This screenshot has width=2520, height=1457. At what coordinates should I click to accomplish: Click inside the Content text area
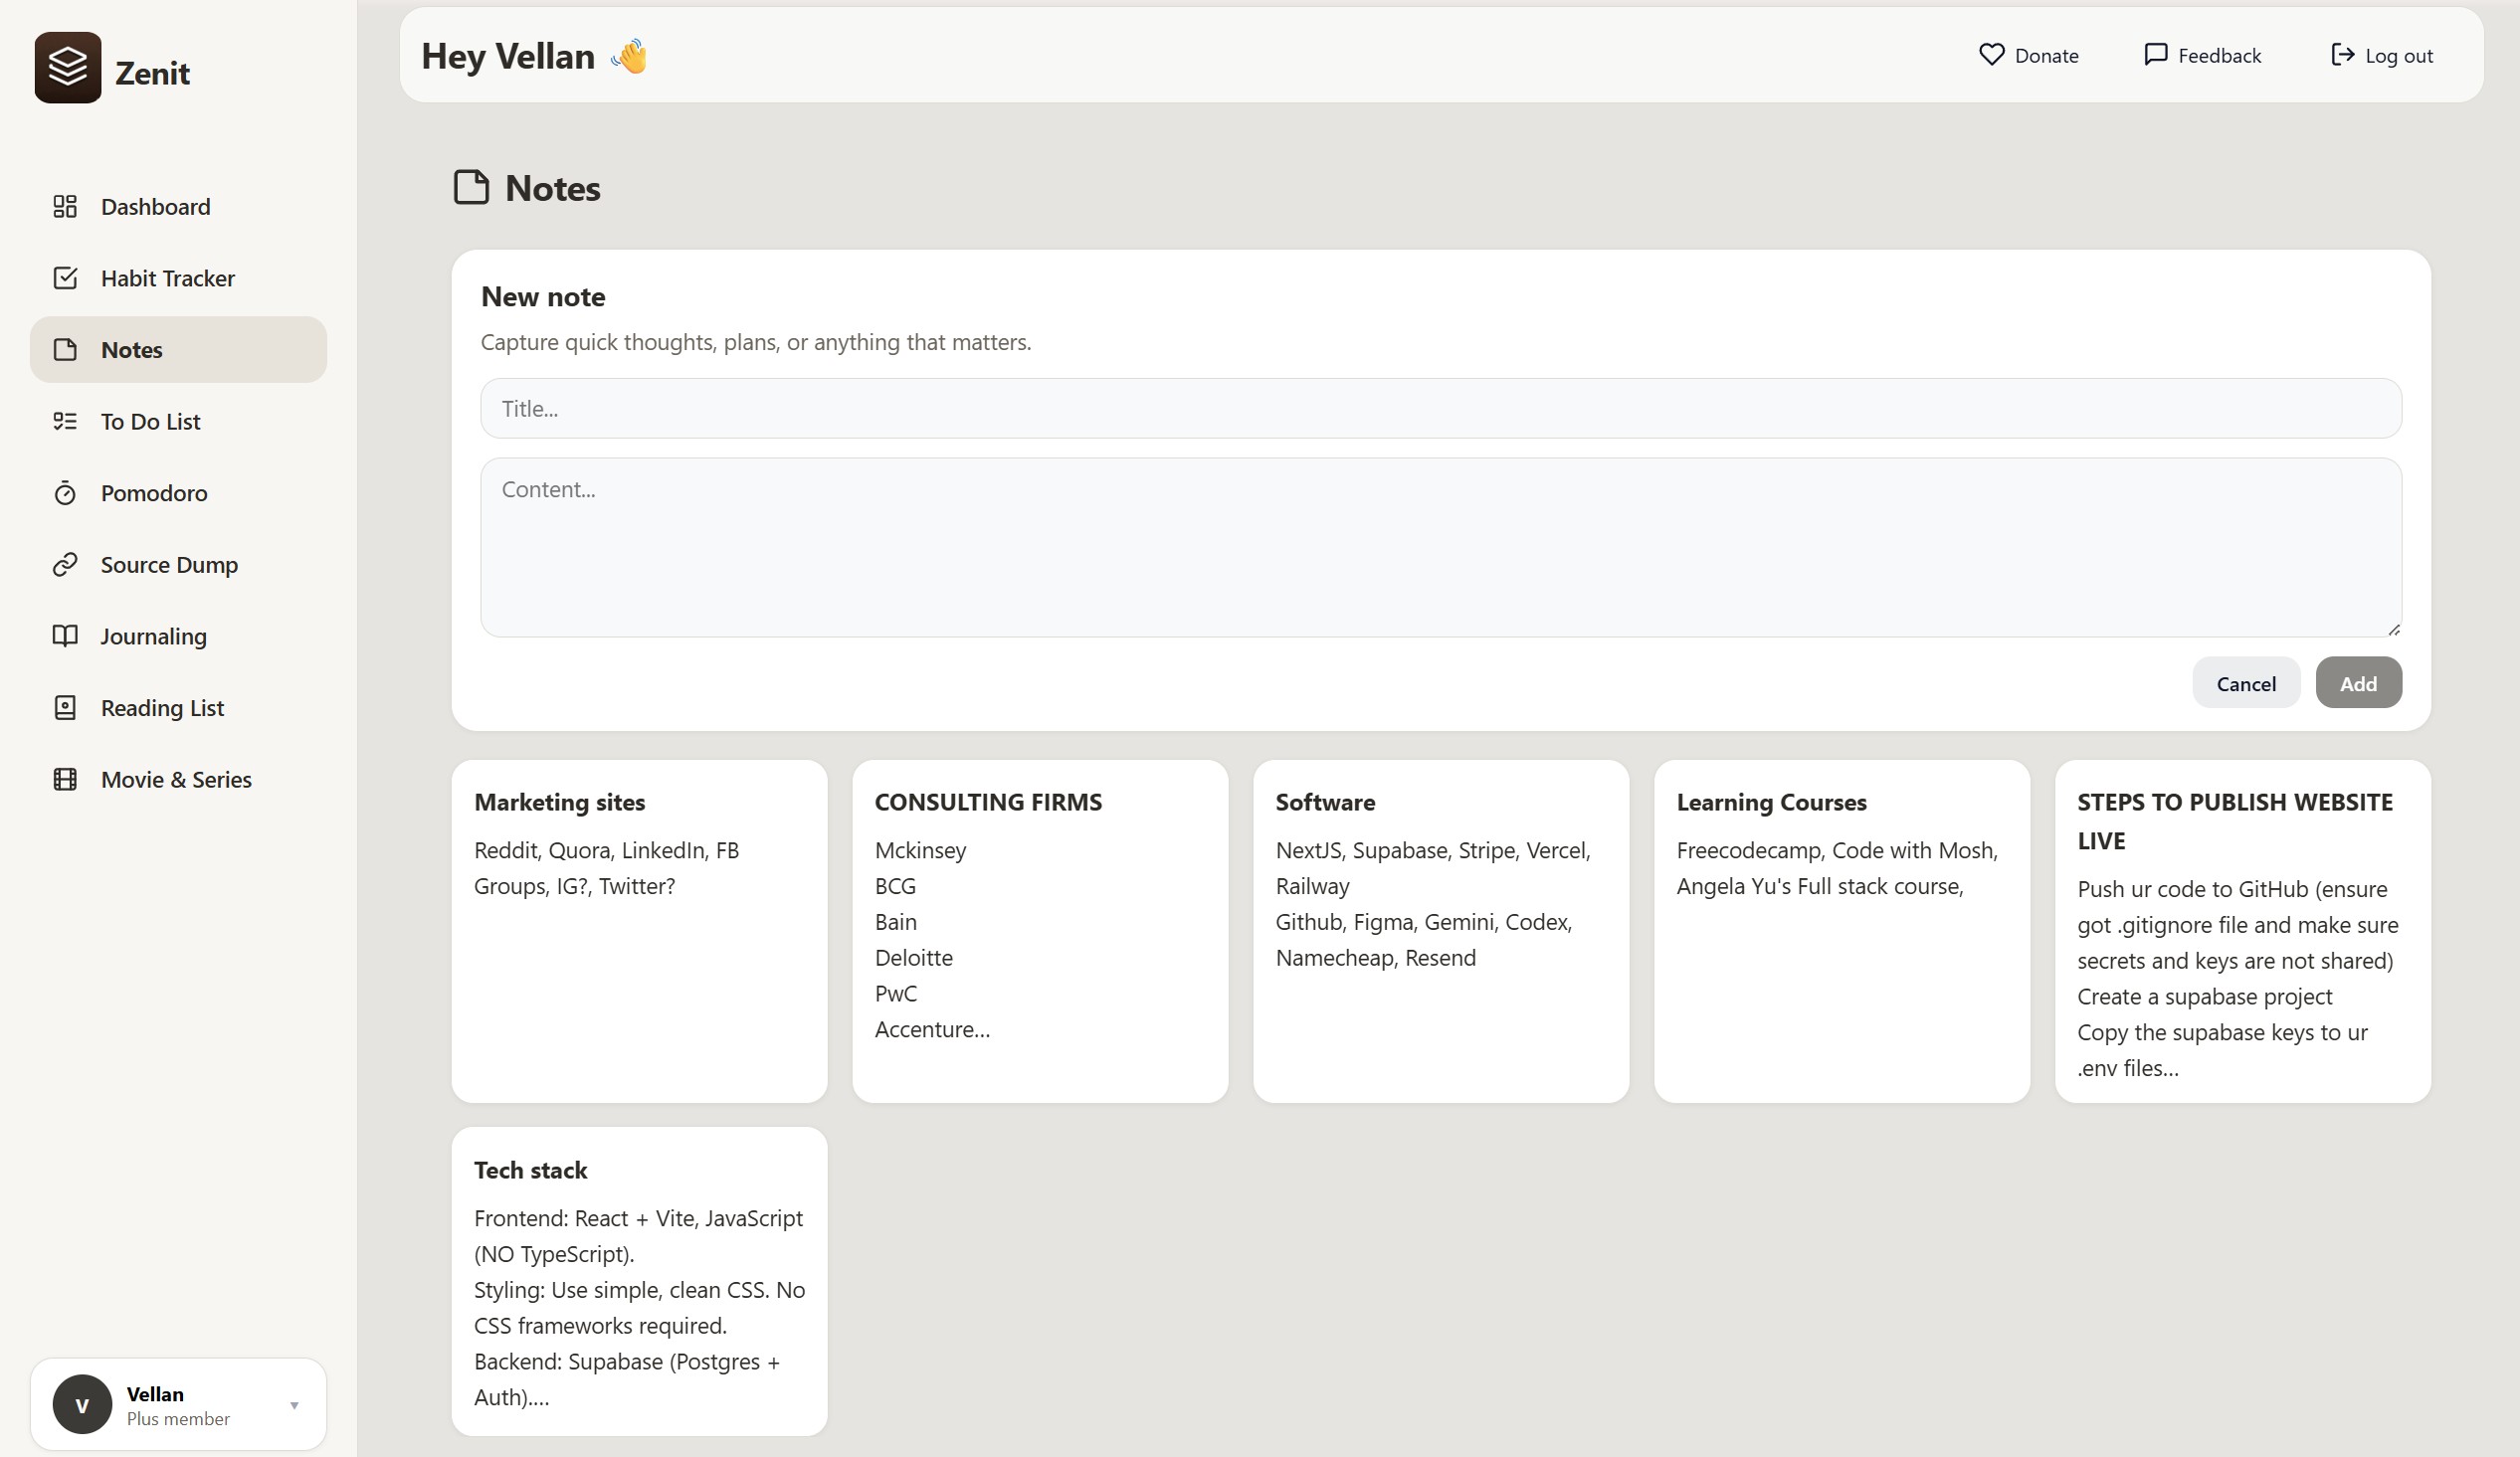(x=1440, y=547)
